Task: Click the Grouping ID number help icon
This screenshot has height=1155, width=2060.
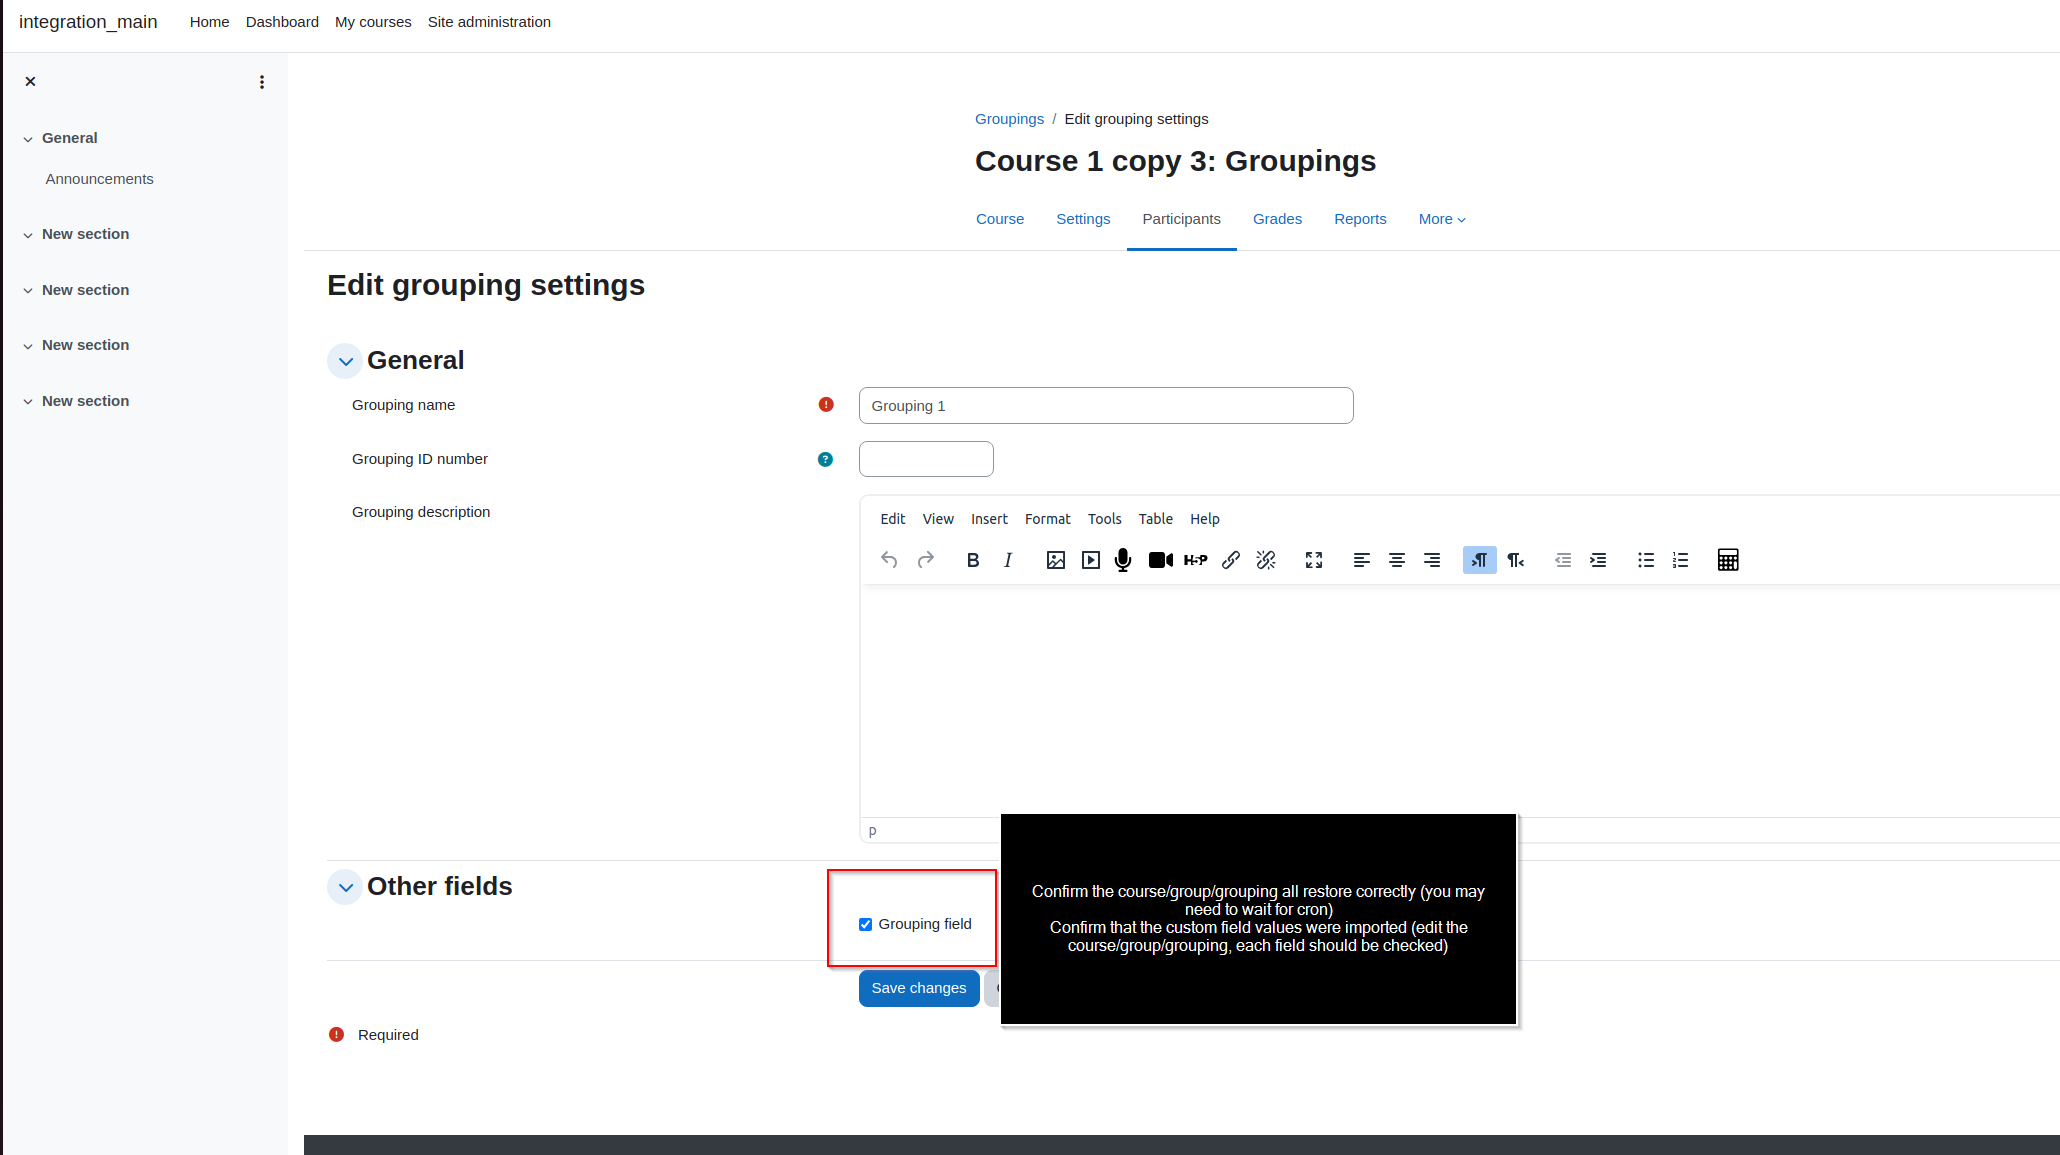Action: (x=825, y=459)
